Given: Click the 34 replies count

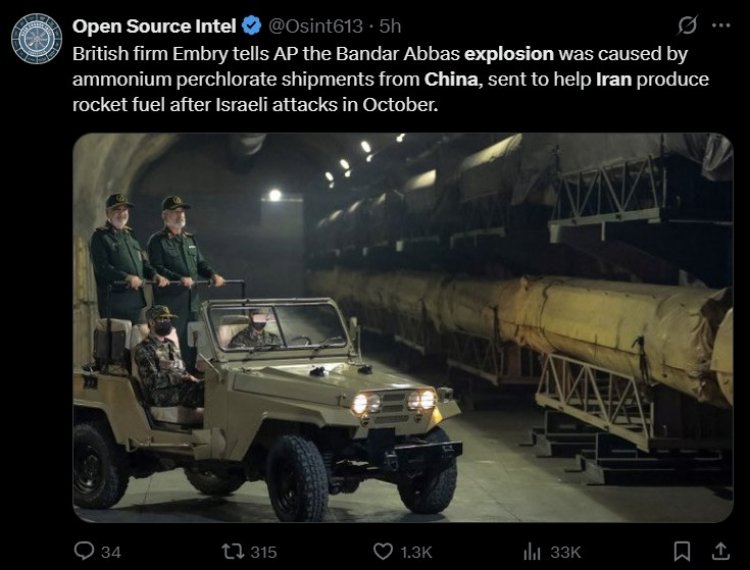Looking at the screenshot, I should 111,552.
